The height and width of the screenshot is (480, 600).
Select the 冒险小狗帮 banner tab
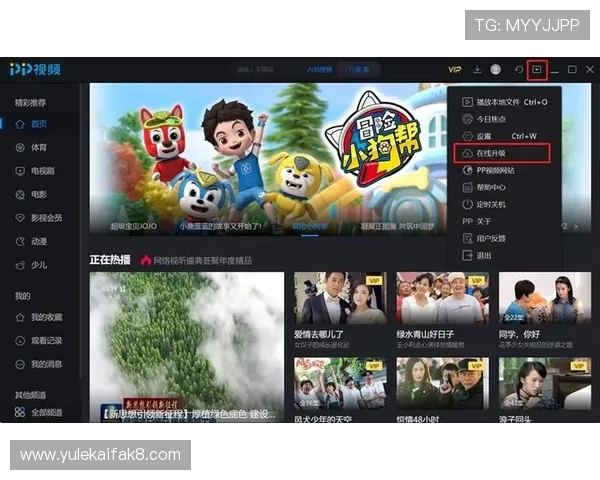(x=310, y=227)
